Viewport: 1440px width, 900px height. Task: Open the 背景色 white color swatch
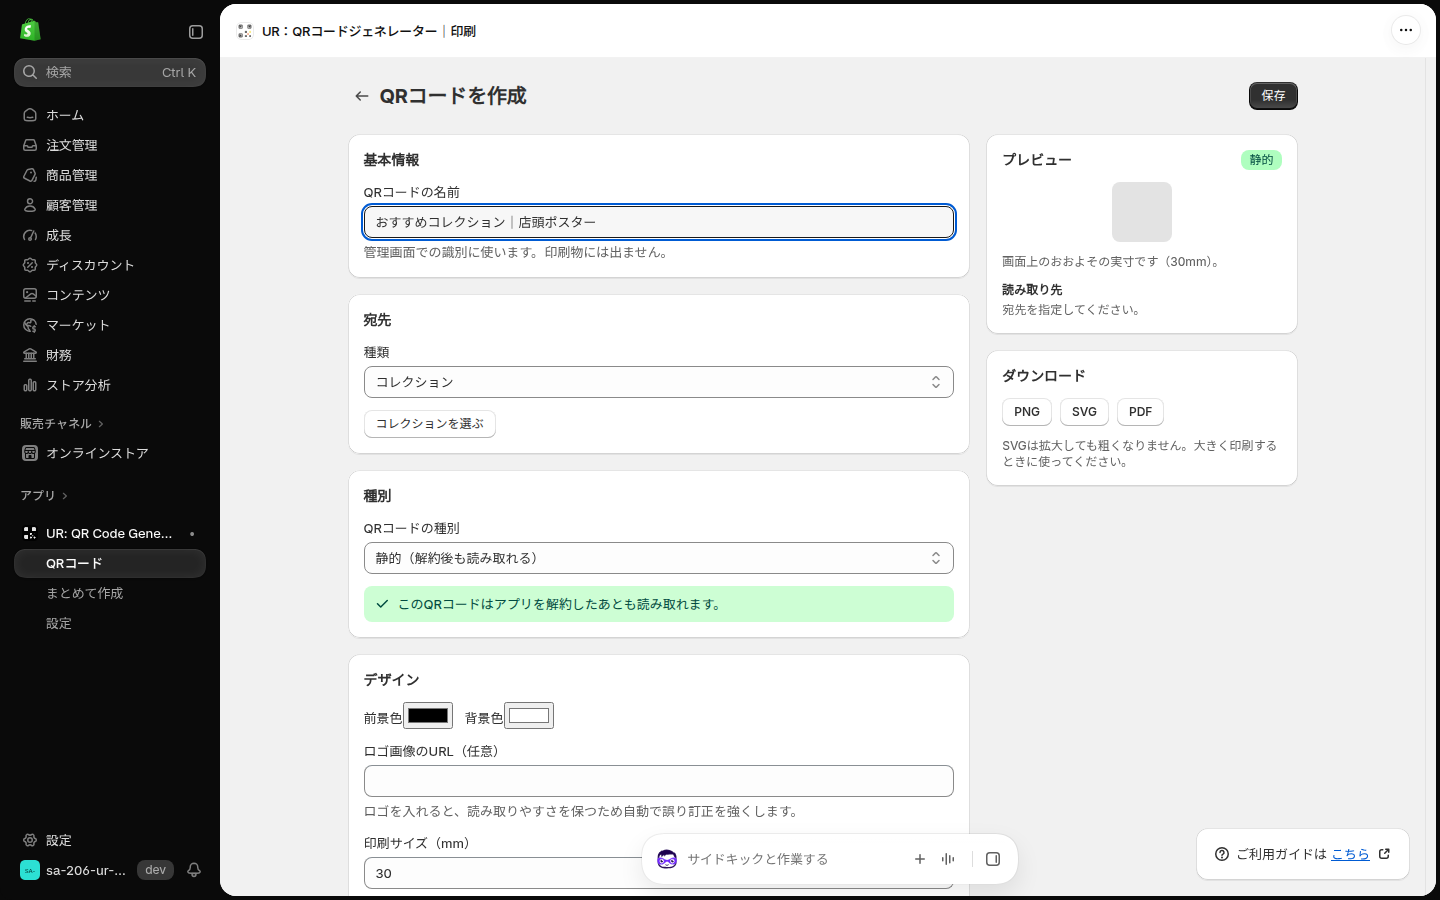529,716
